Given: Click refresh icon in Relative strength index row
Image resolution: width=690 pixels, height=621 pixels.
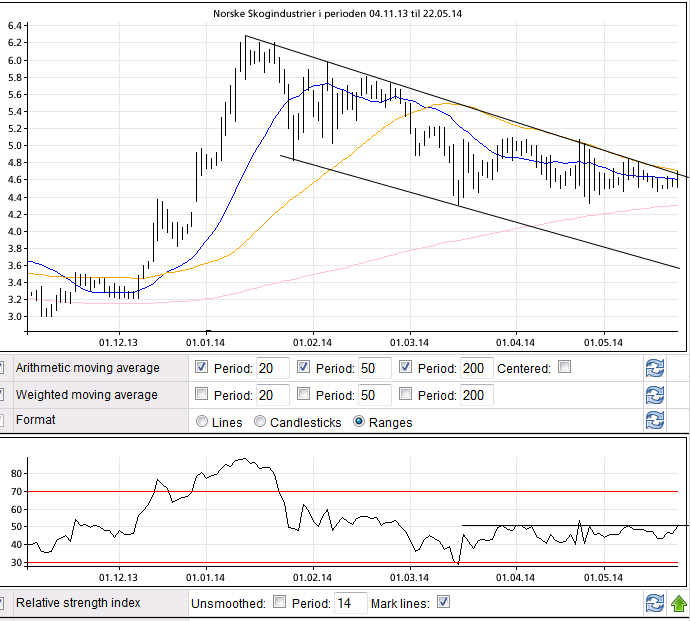Looking at the screenshot, I should coord(655,603).
